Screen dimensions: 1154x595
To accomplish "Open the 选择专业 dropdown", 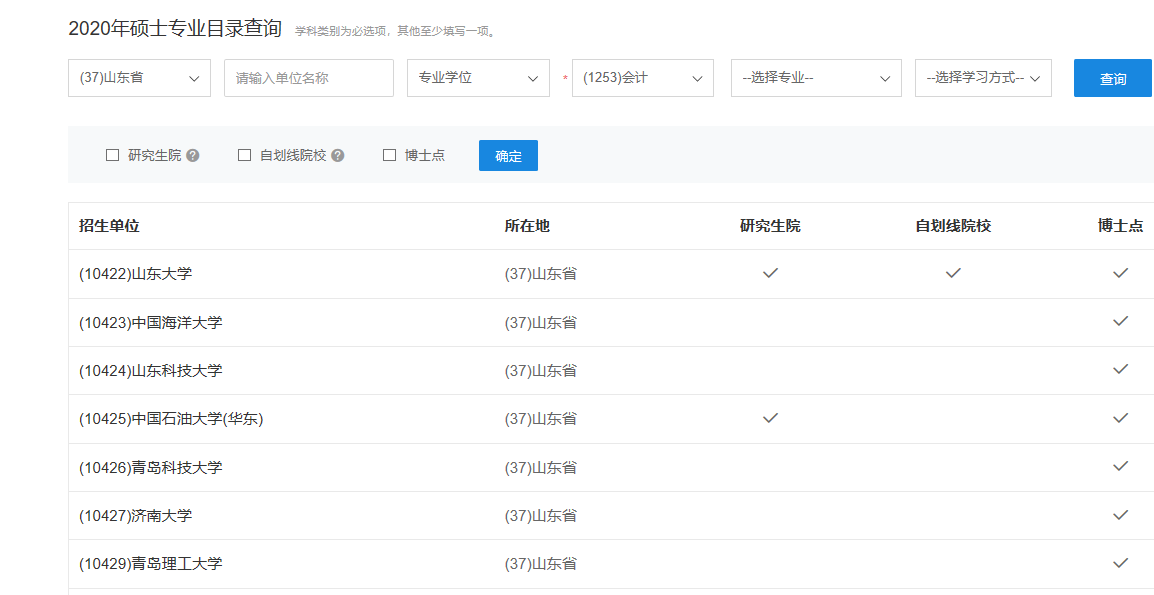I will [x=816, y=78].
